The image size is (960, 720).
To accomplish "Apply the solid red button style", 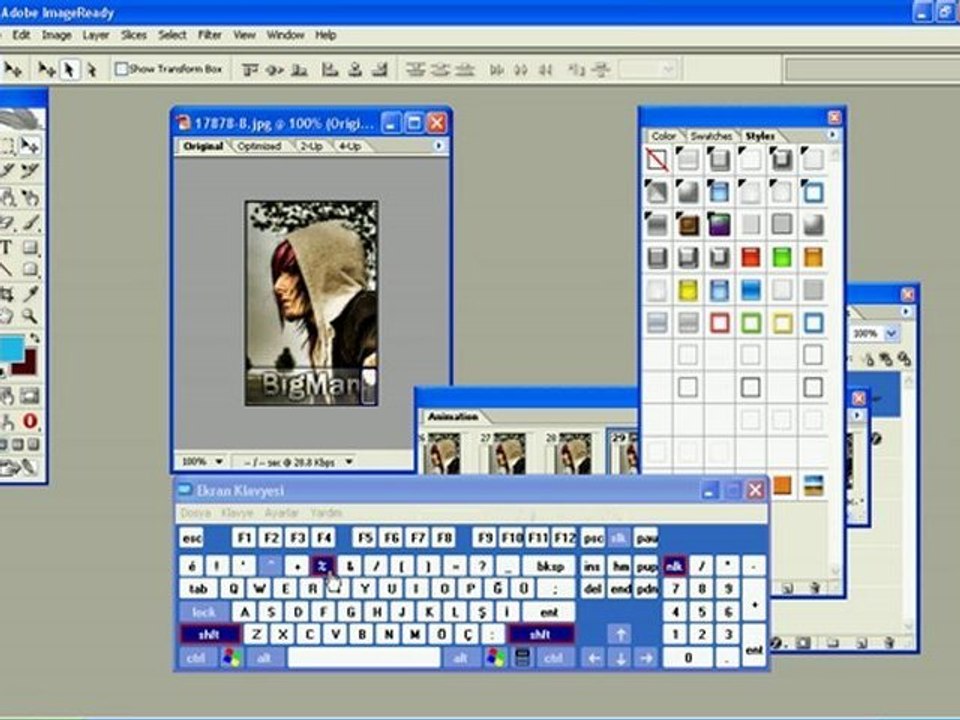I will 751,257.
